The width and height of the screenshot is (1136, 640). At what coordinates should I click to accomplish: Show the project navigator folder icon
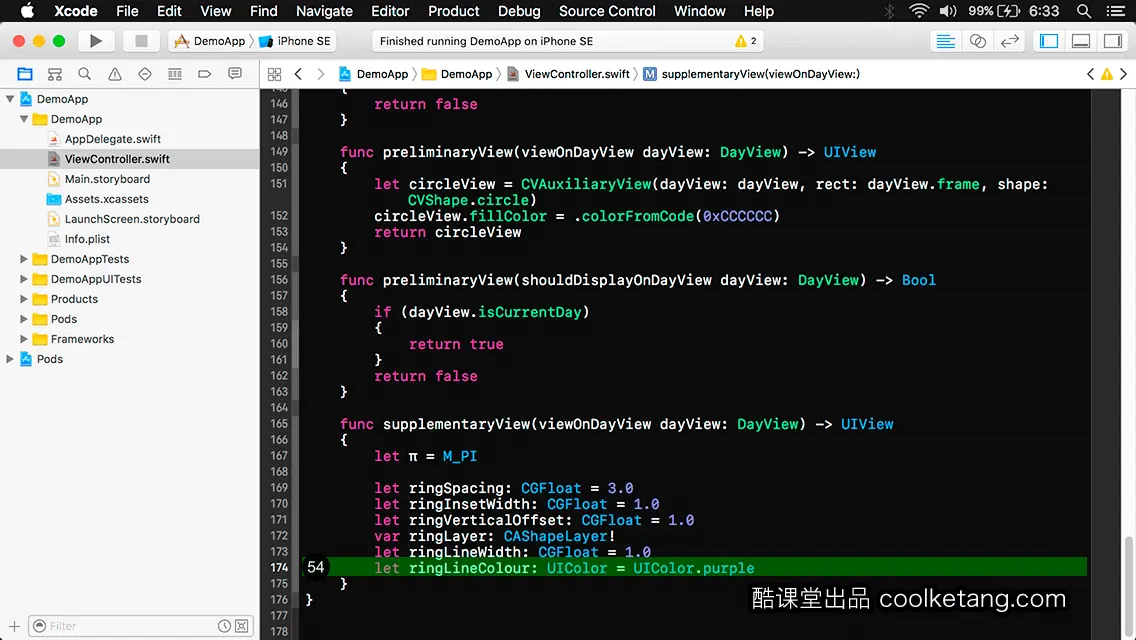[x=25, y=74]
